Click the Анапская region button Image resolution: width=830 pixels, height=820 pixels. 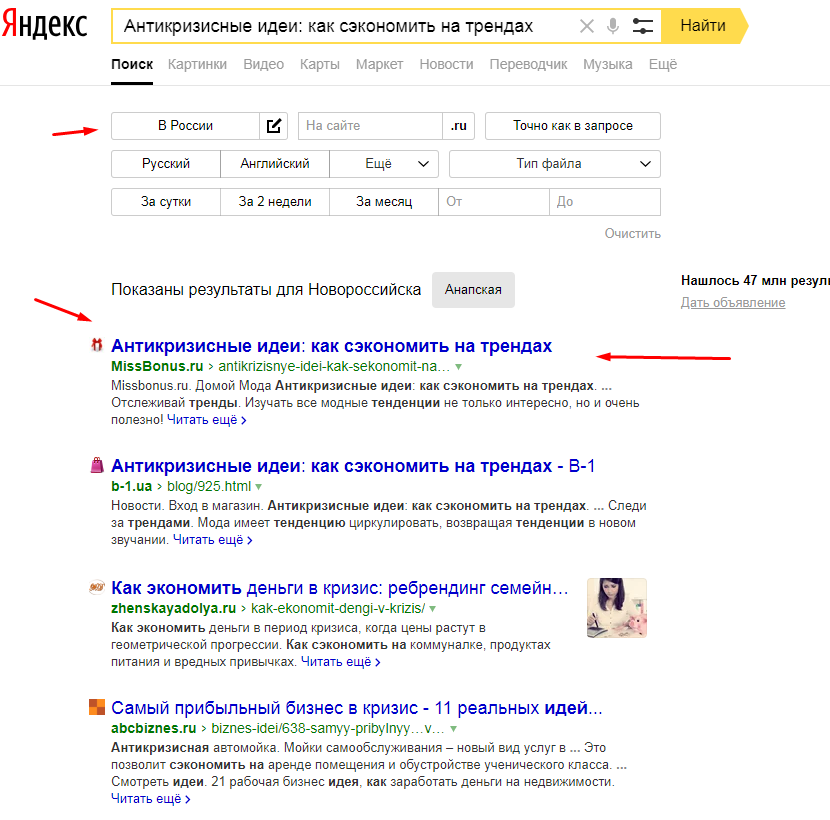pyautogui.click(x=473, y=290)
